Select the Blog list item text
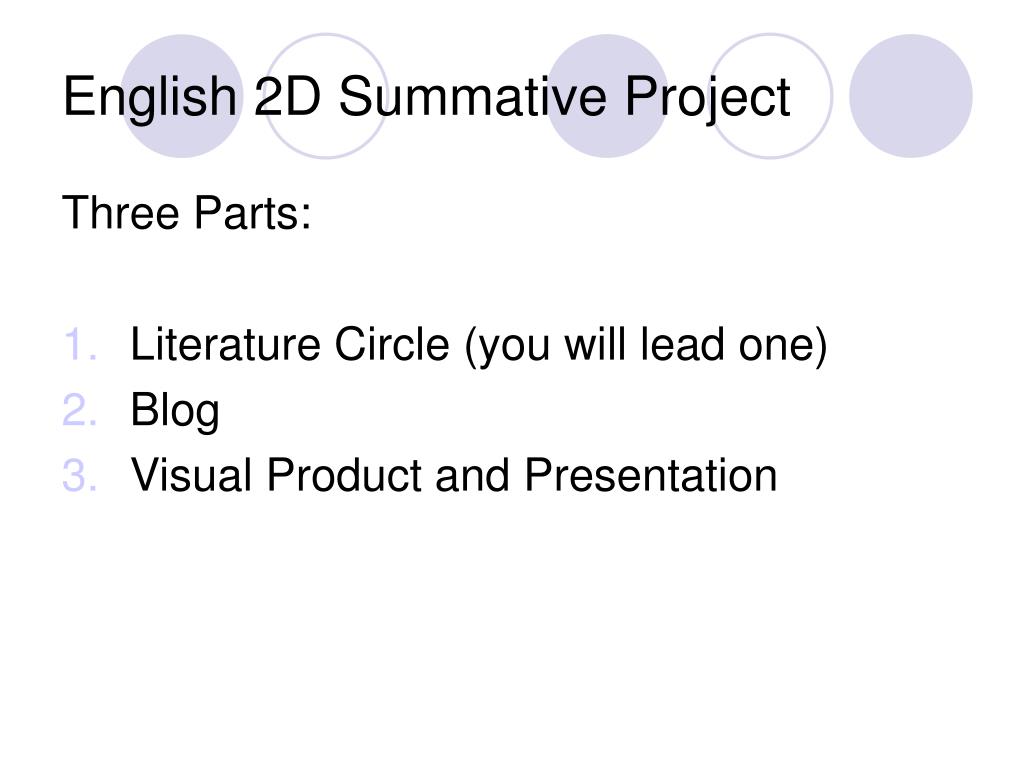The height and width of the screenshot is (768, 1024). (175, 411)
